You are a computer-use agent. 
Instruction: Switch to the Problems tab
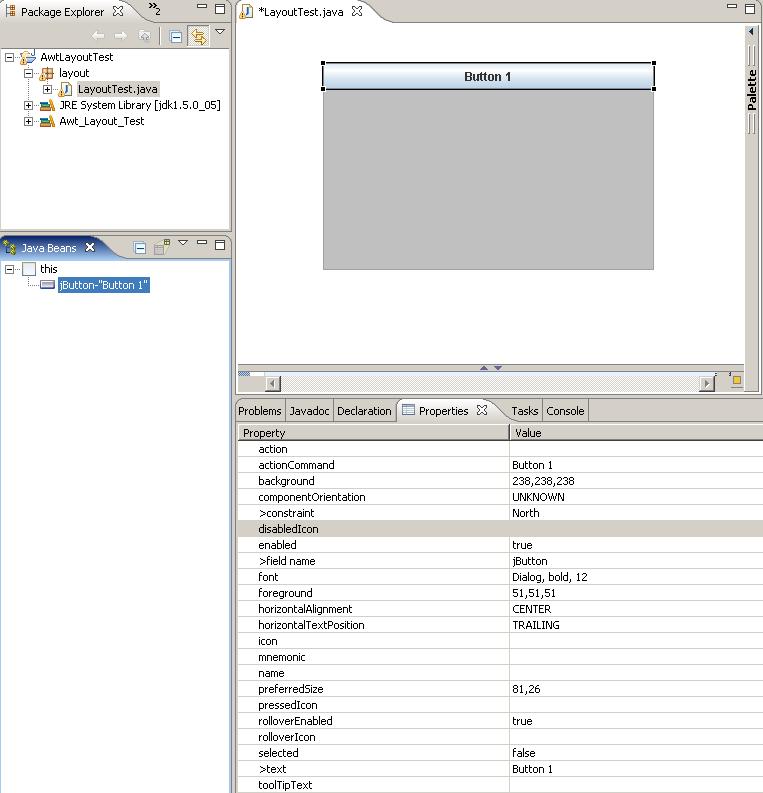[x=260, y=411]
